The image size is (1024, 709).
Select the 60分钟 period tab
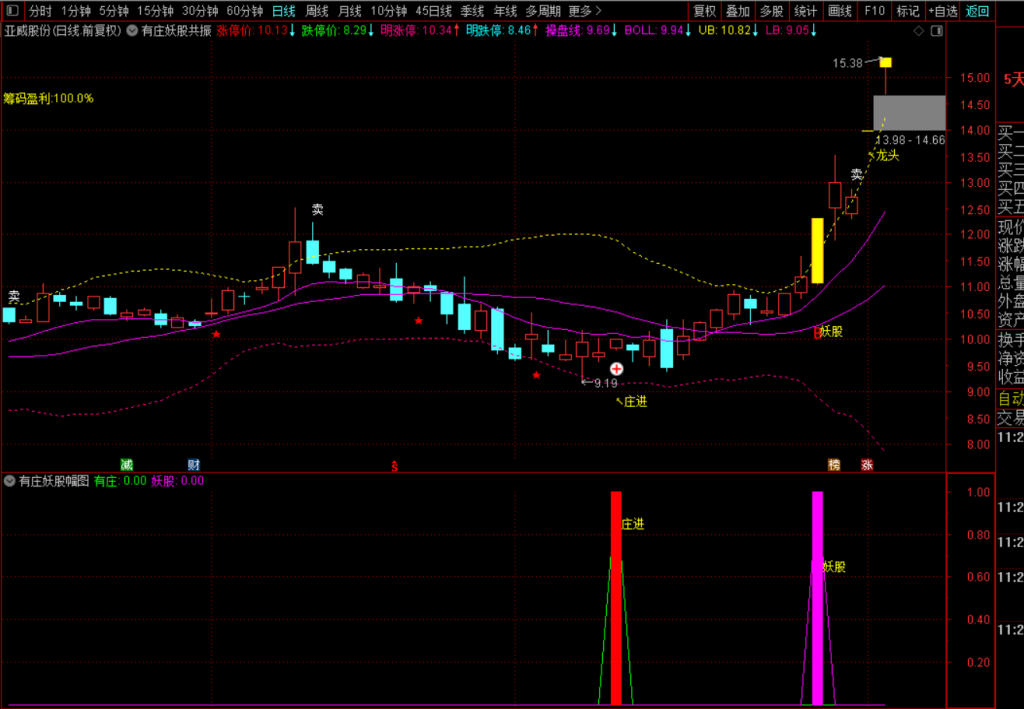(244, 11)
